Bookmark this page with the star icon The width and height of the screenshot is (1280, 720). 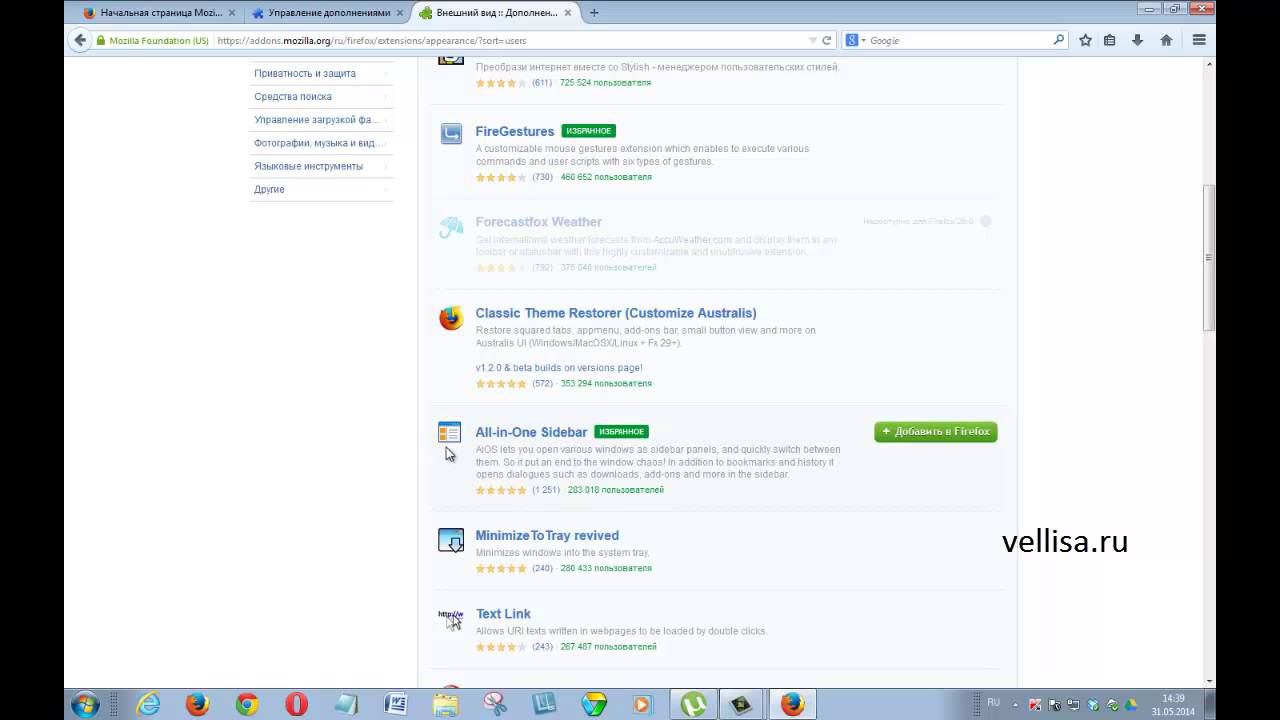1085,40
